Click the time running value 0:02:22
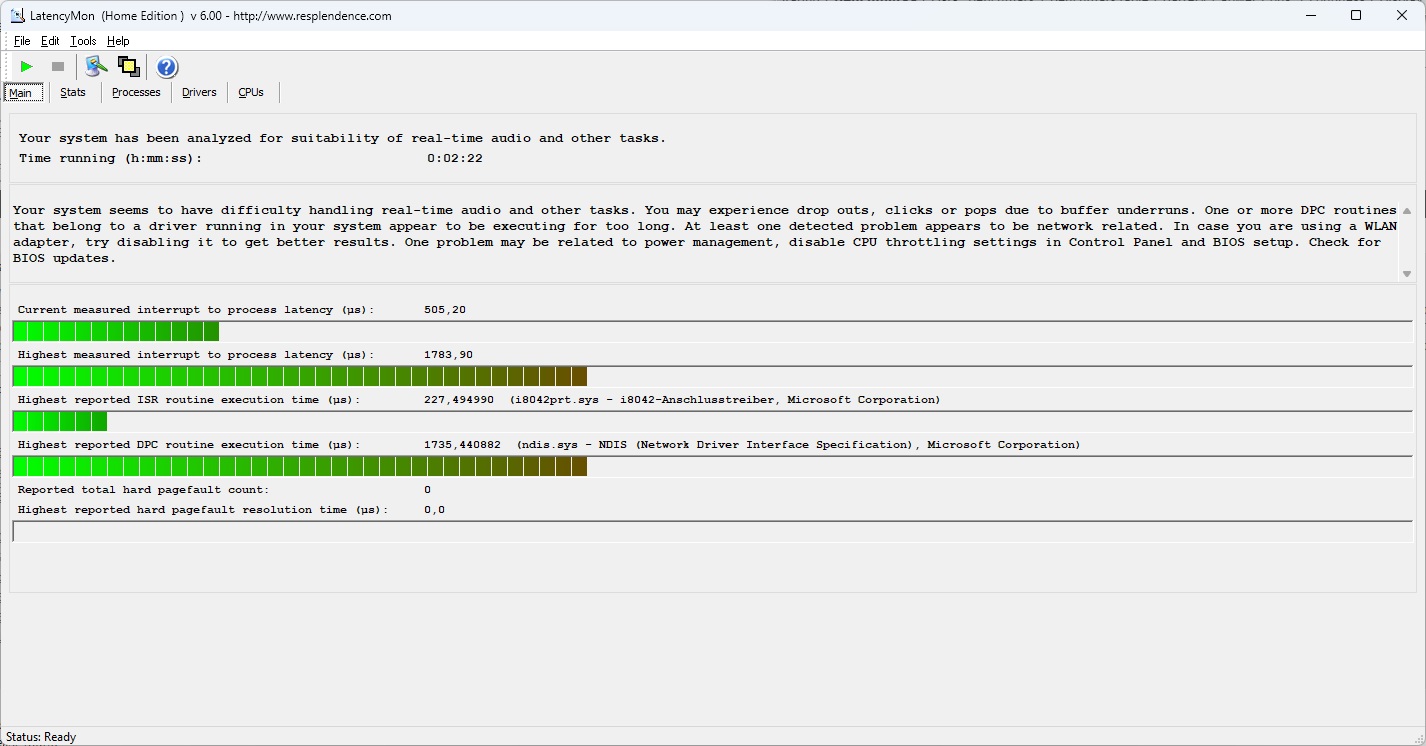 (455, 158)
